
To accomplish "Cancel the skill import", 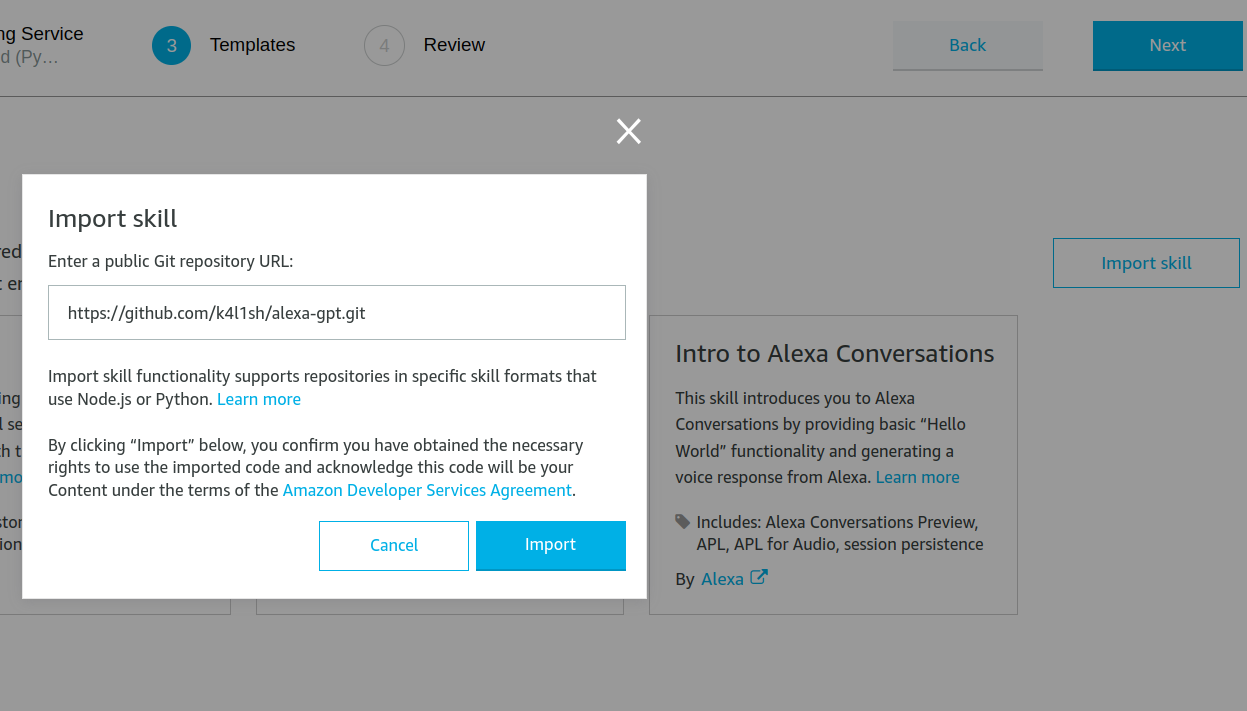I will [394, 545].
